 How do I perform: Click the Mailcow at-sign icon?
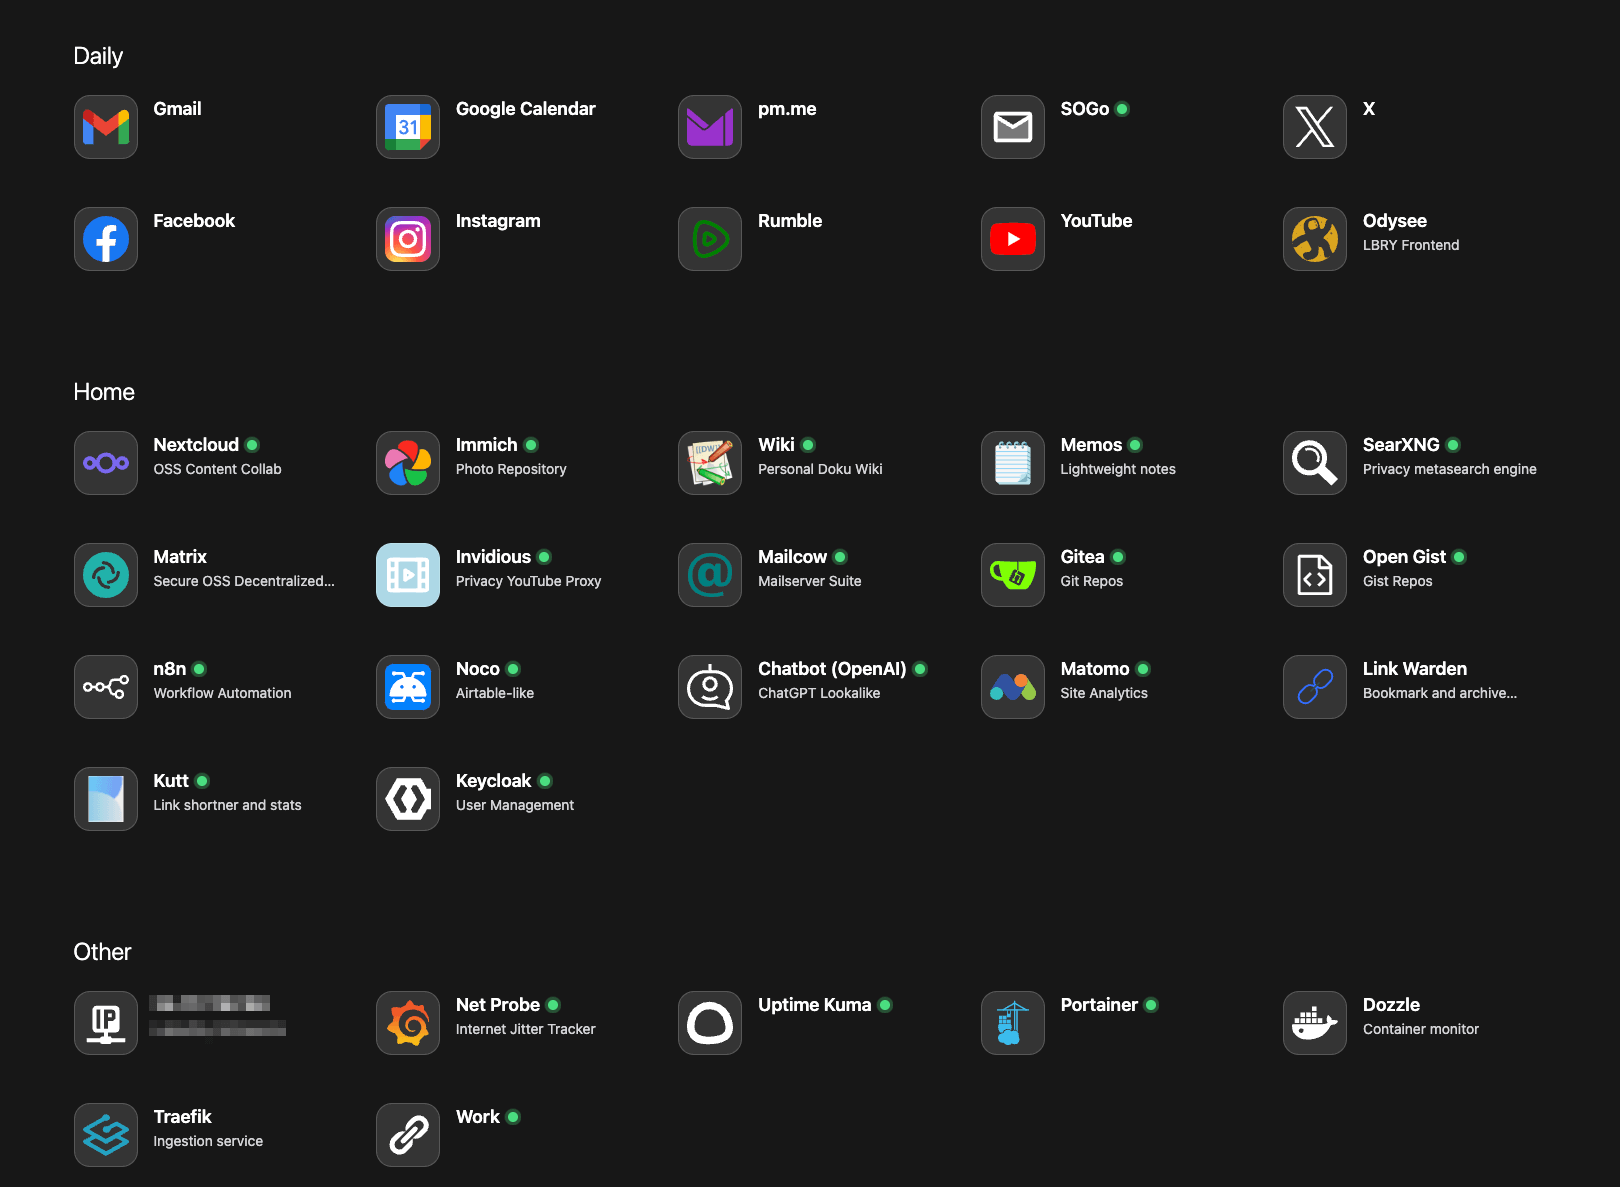pos(710,575)
